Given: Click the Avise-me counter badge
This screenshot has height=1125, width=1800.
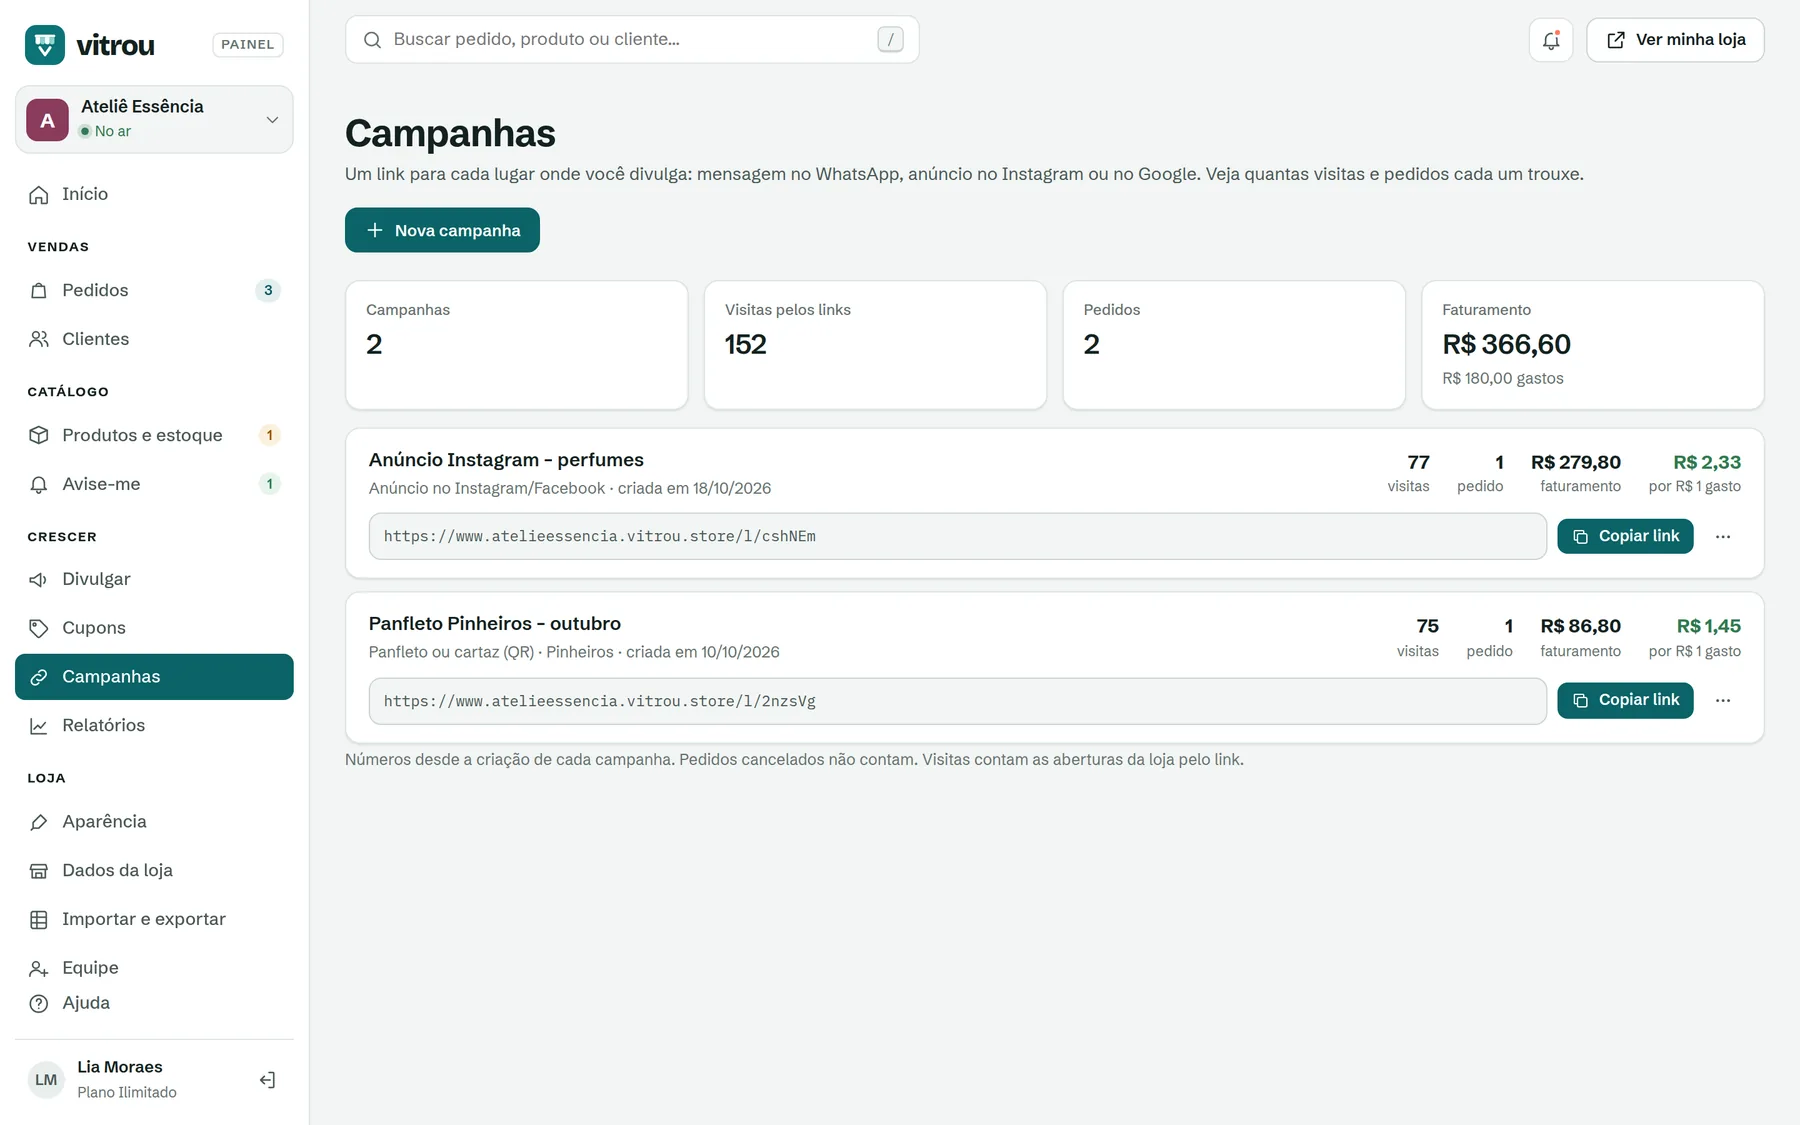Looking at the screenshot, I should click(x=269, y=484).
